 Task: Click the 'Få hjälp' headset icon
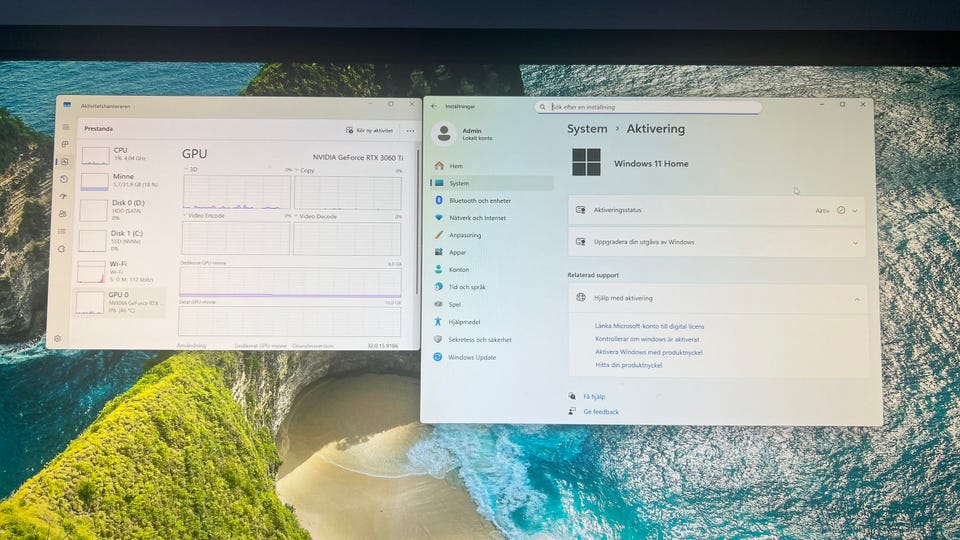tap(572, 396)
